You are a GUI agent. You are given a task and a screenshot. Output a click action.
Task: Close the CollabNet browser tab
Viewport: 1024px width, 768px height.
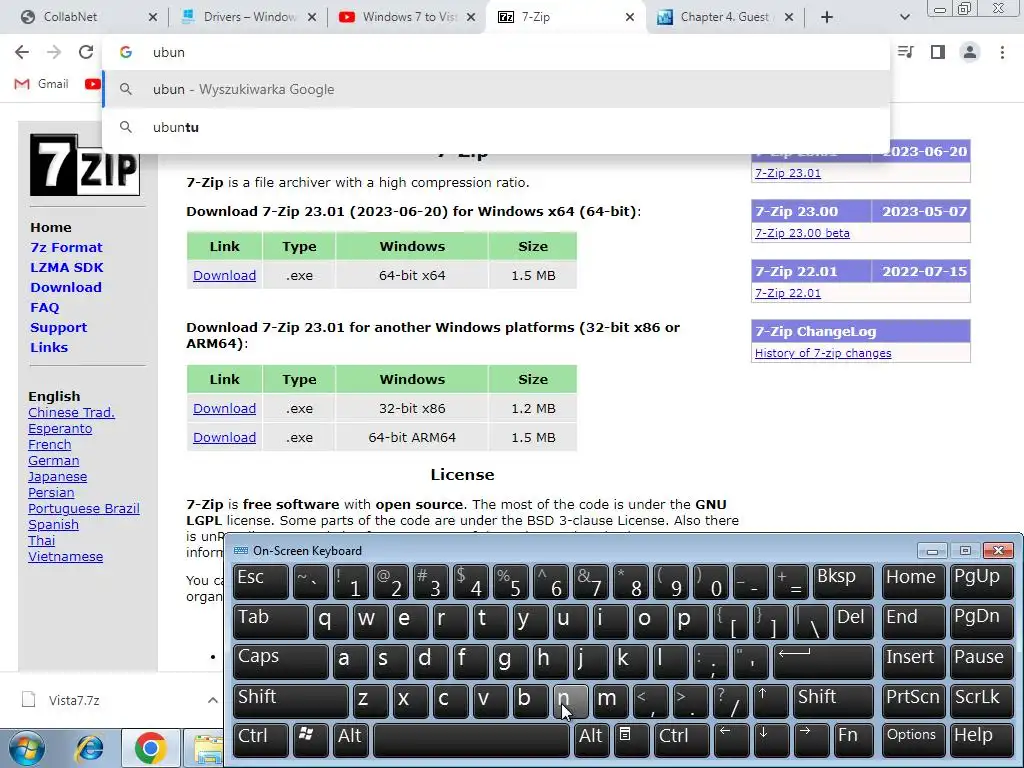tap(153, 17)
